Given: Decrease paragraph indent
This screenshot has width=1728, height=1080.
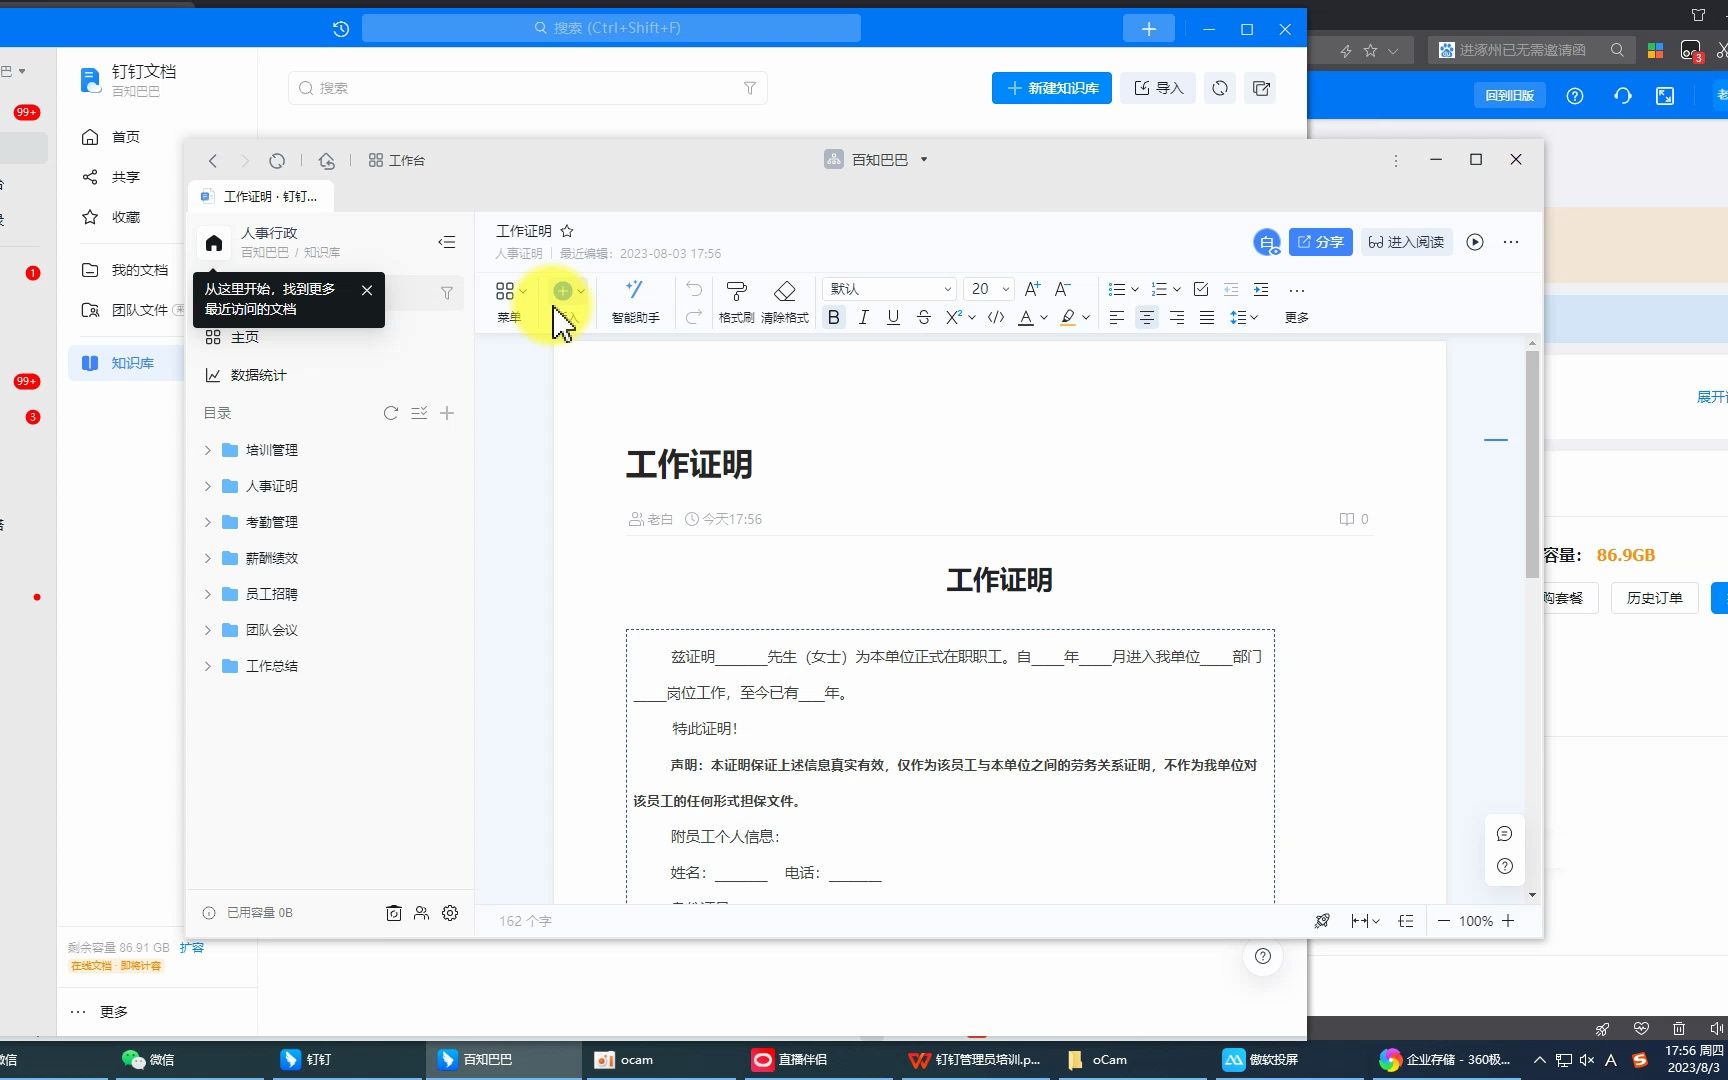Looking at the screenshot, I should (1231, 289).
